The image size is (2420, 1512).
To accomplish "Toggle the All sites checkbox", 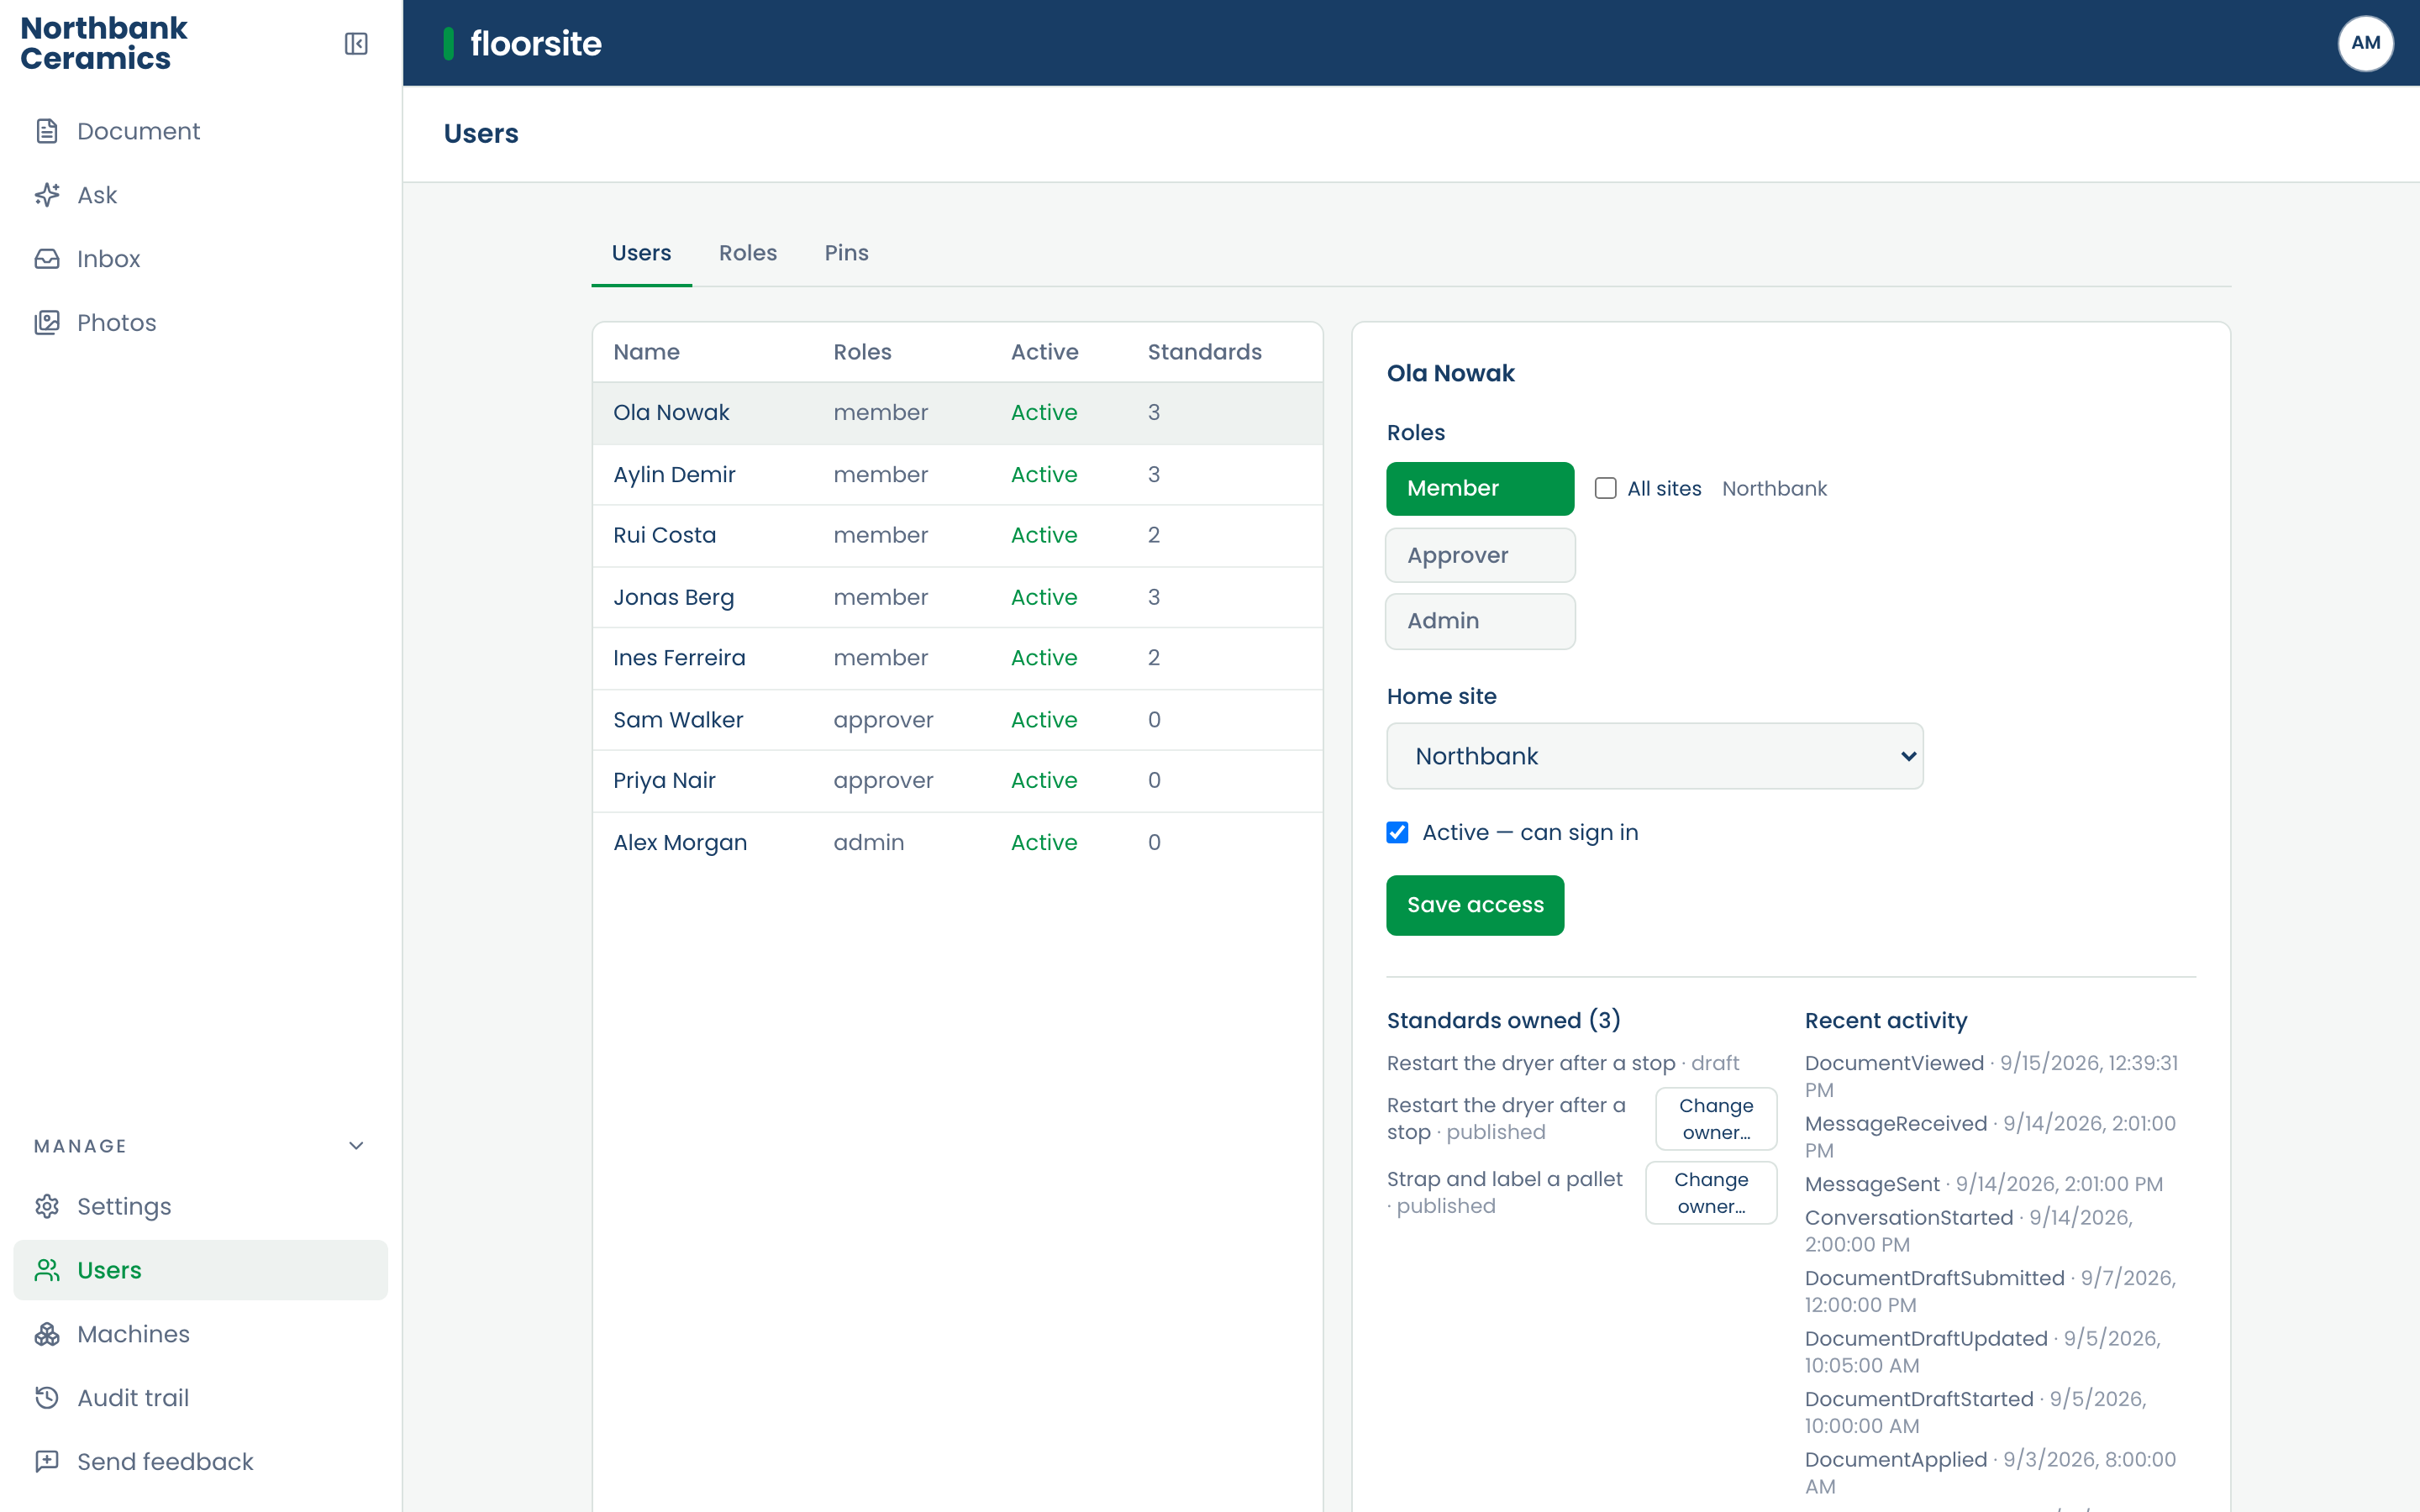I will [x=1605, y=488].
